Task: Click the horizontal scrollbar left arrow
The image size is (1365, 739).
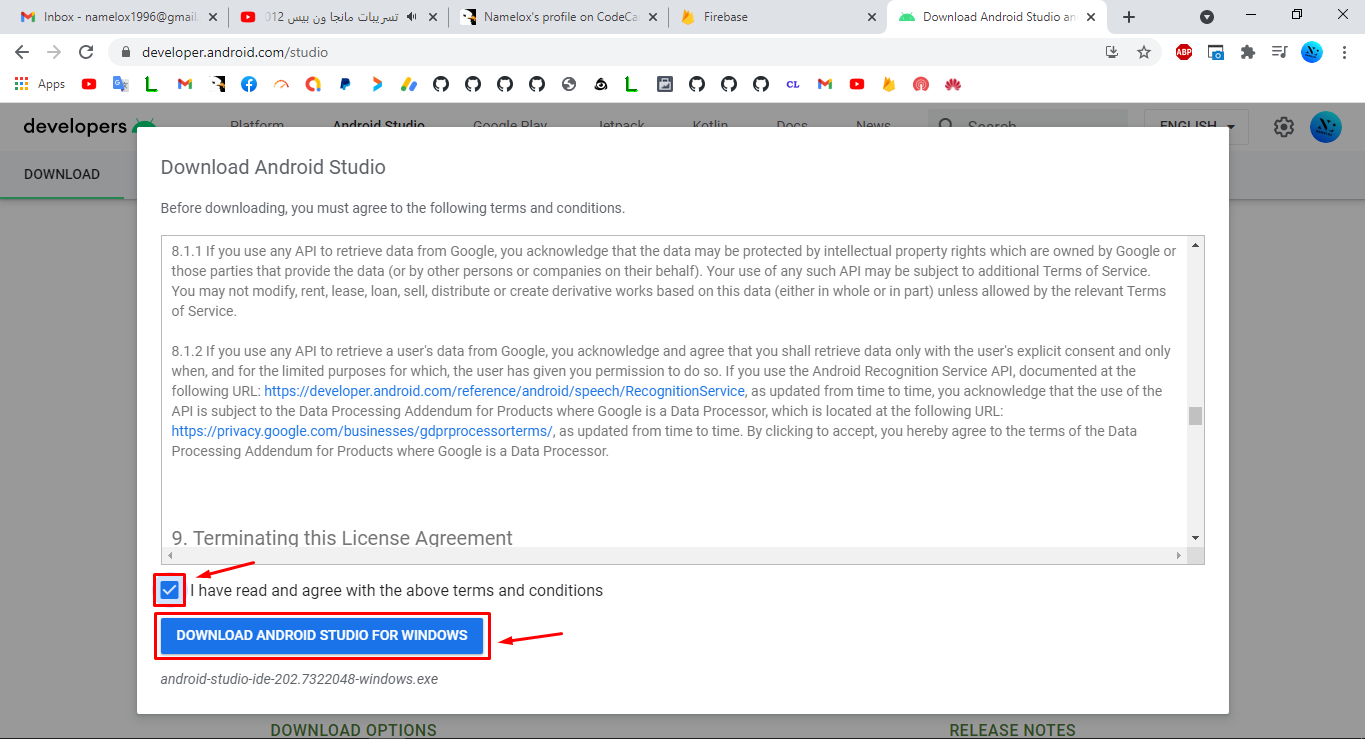Action: coord(169,555)
